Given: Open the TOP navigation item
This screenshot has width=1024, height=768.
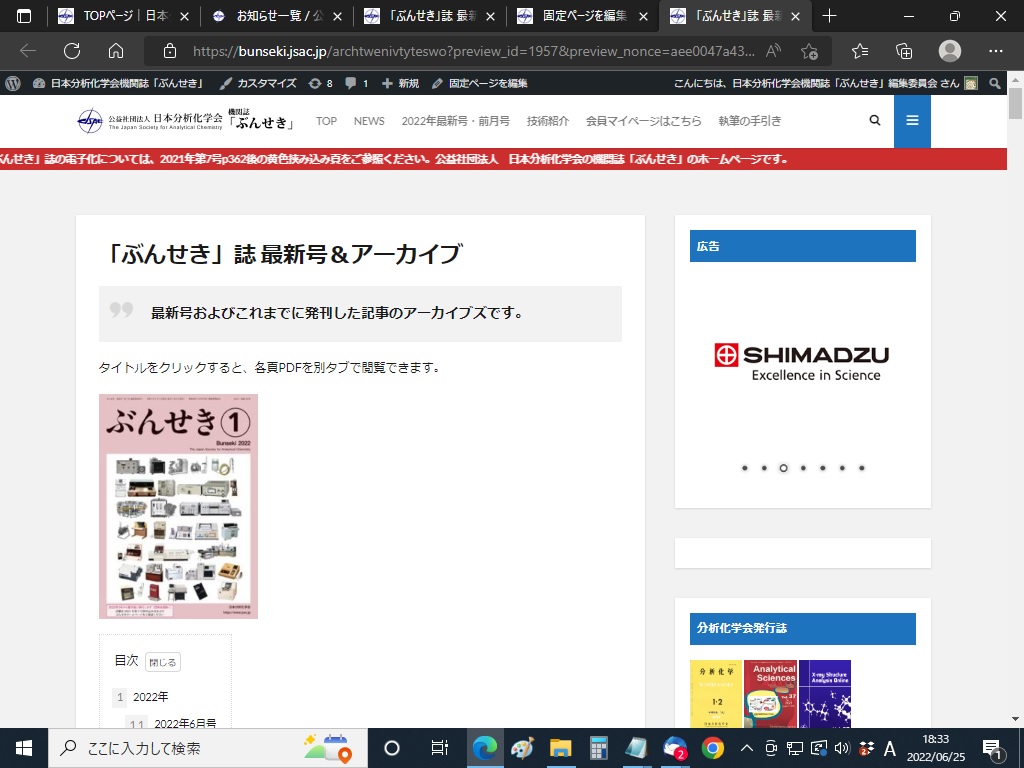Looking at the screenshot, I should tap(327, 121).
